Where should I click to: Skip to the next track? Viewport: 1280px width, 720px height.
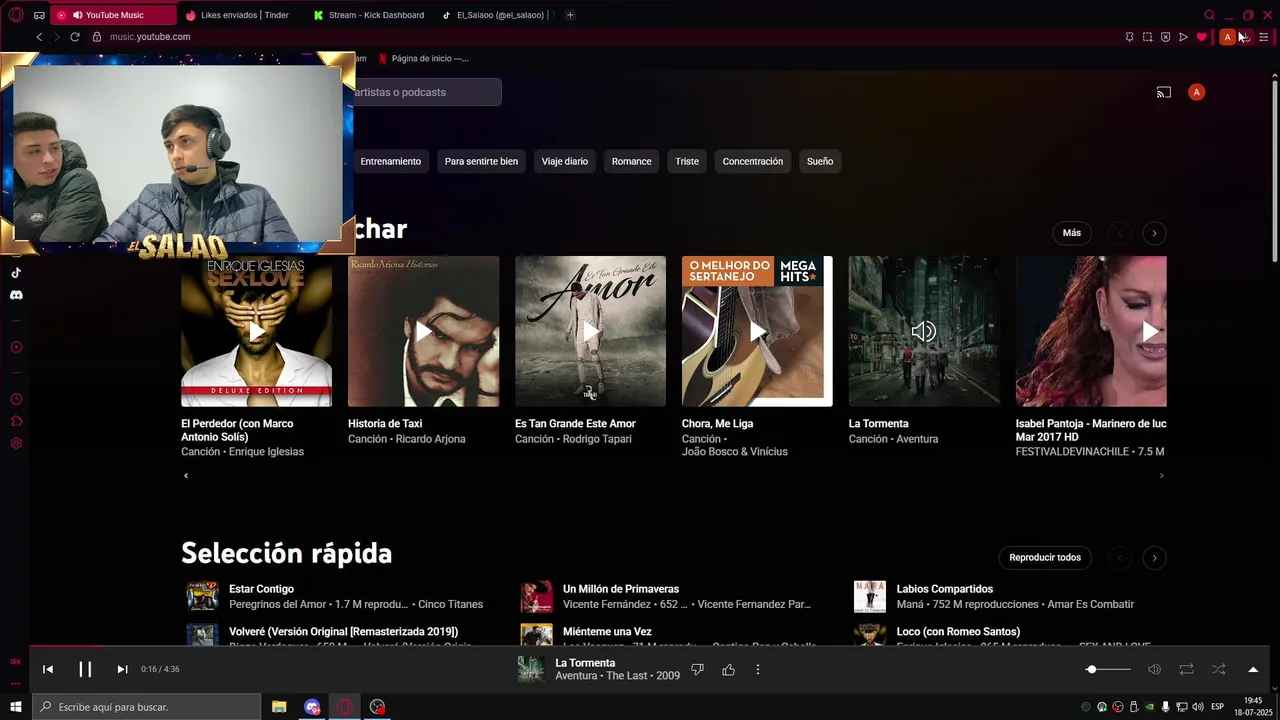tap(122, 669)
